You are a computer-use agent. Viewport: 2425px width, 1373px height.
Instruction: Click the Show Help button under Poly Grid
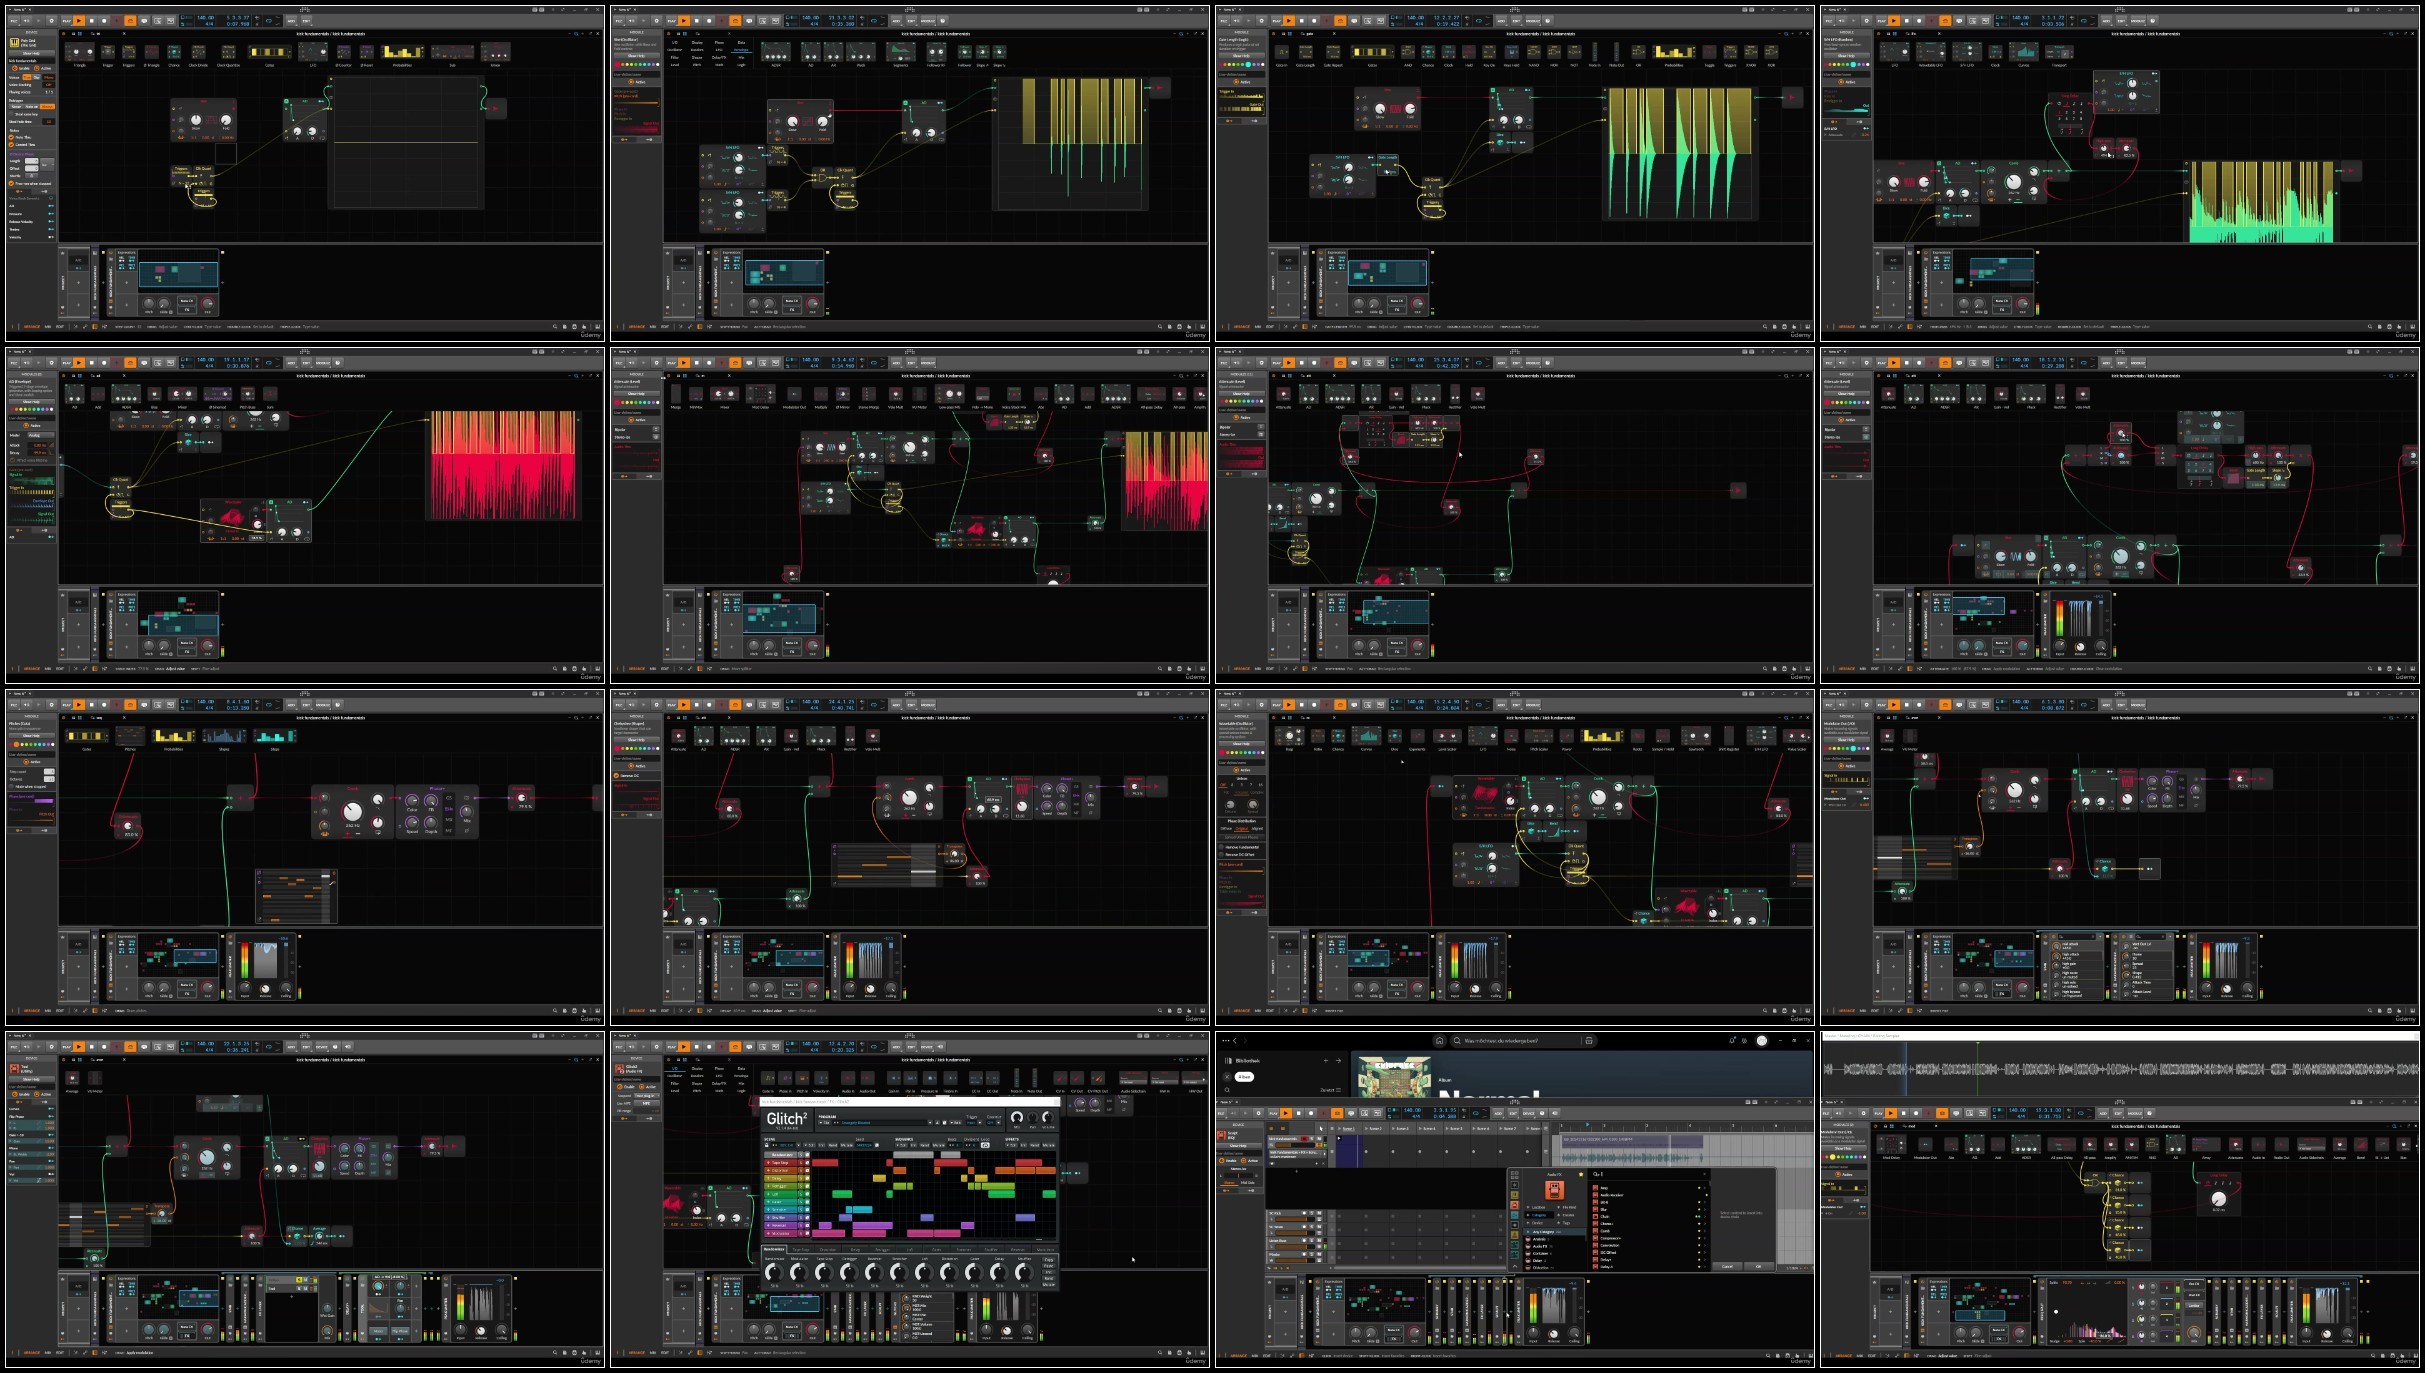click(31, 53)
